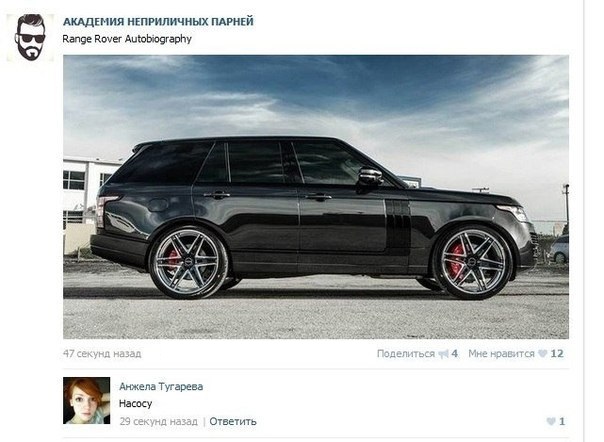Click the like count 12
The height and width of the screenshot is (442, 604).
coord(557,353)
